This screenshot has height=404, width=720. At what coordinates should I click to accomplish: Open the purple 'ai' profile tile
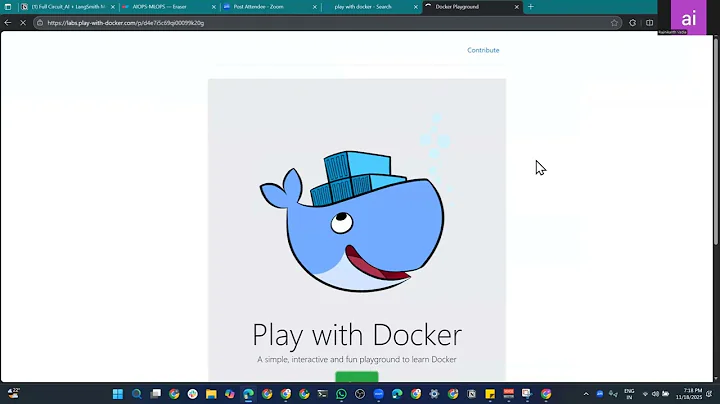688,17
